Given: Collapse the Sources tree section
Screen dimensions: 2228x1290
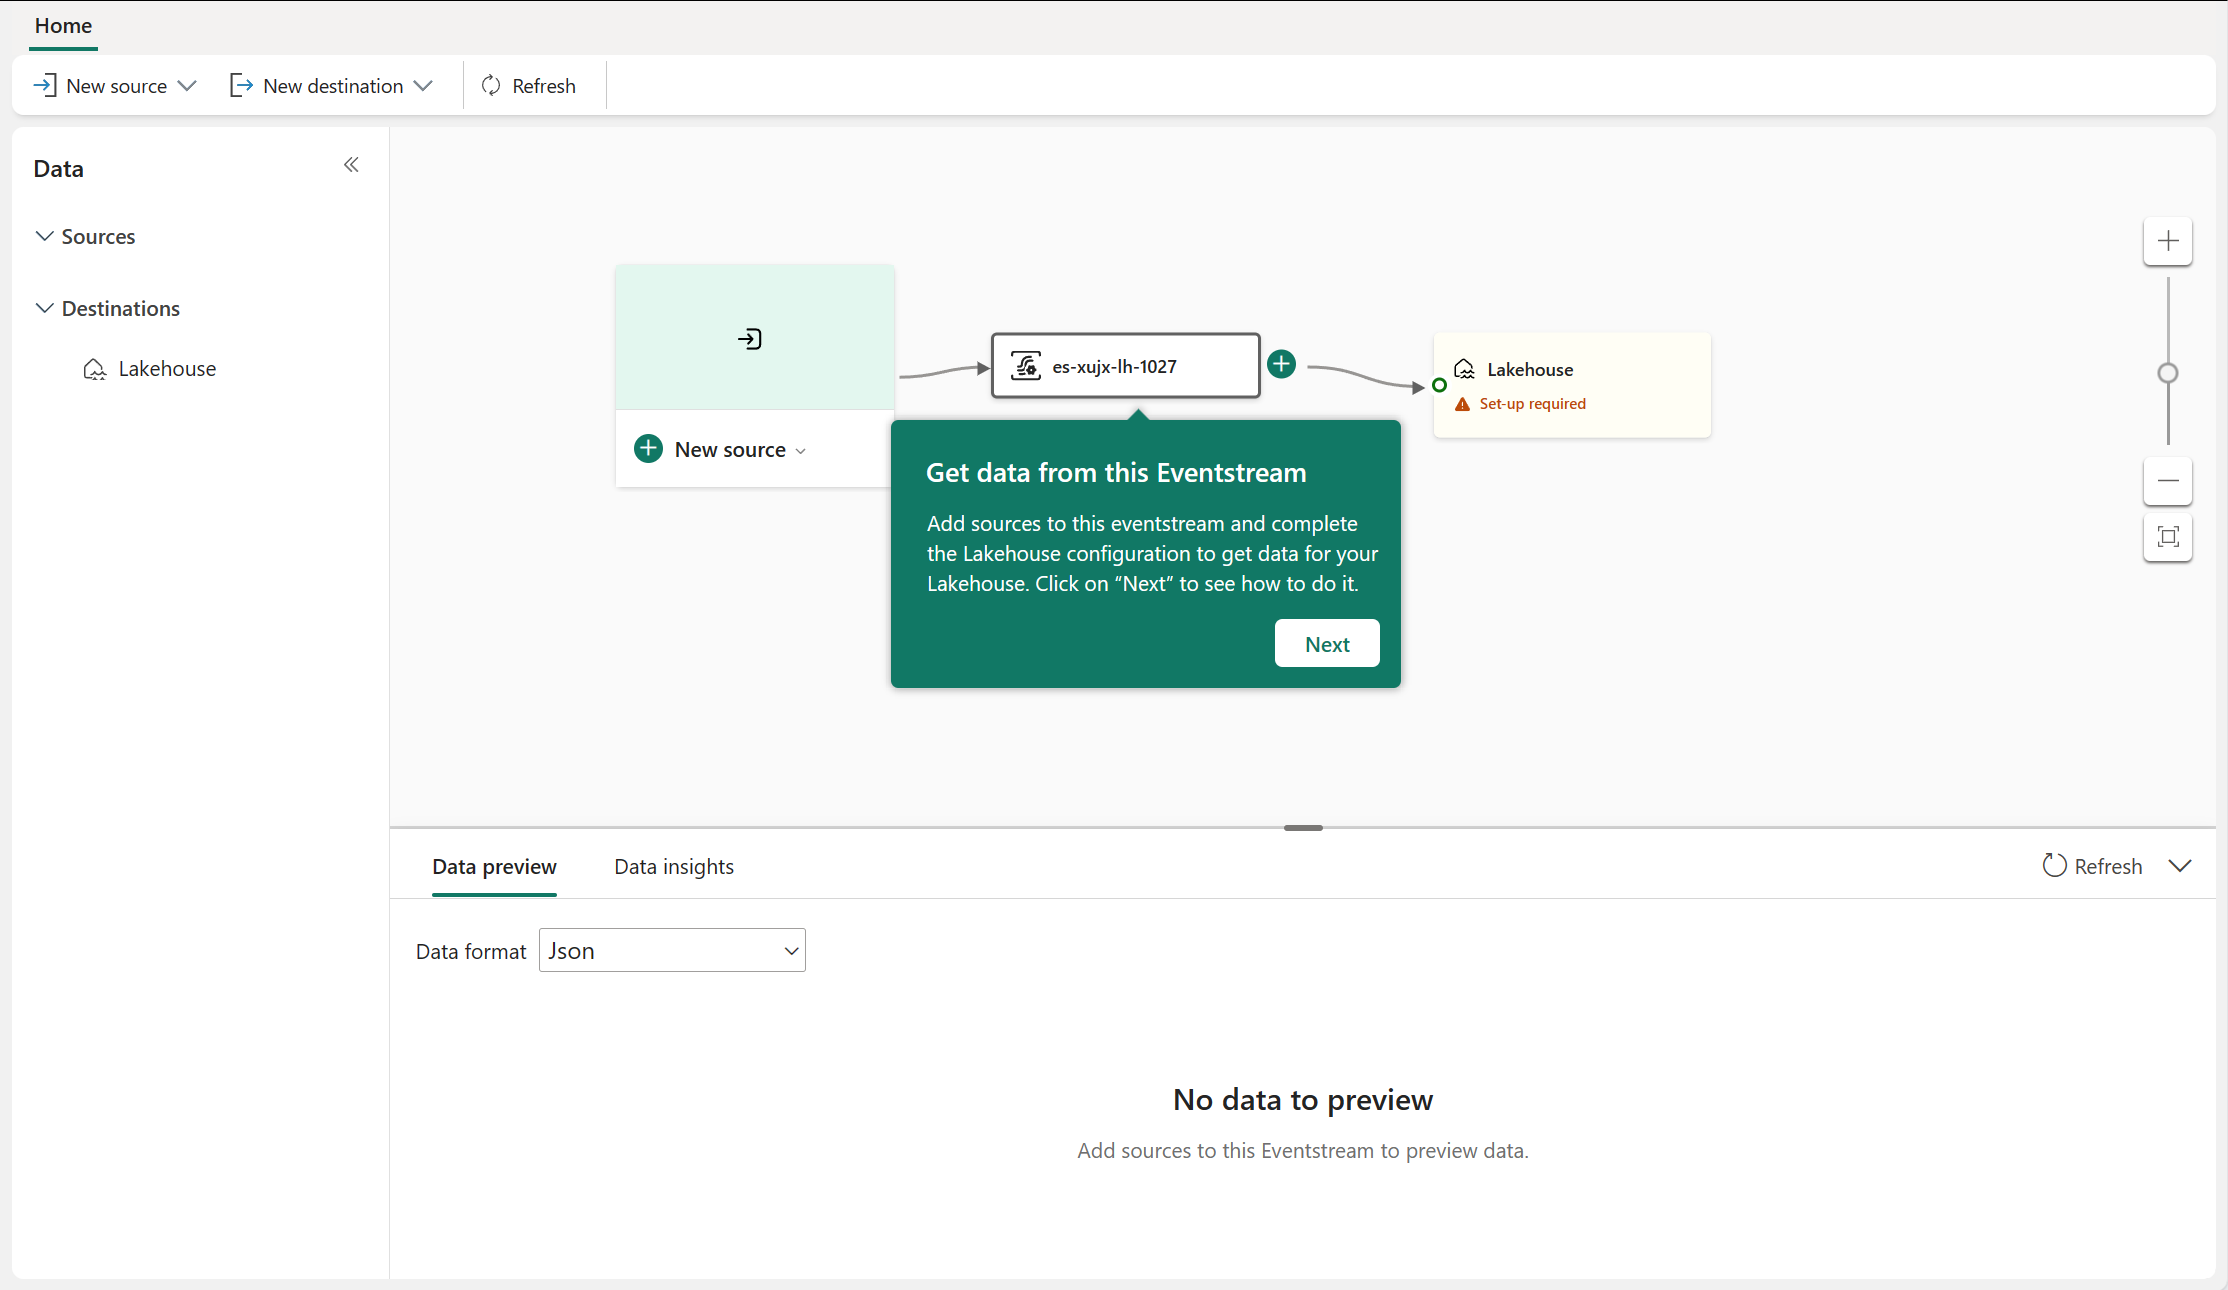Looking at the screenshot, I should click(44, 236).
